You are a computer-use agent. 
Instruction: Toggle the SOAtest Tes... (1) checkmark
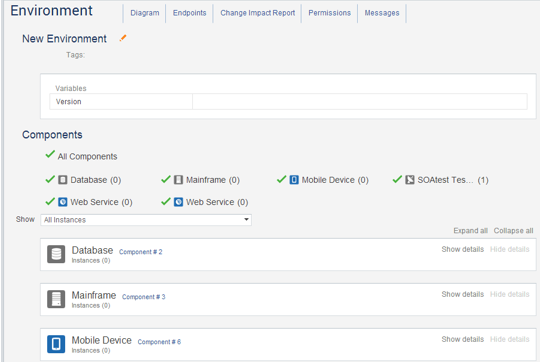(x=397, y=179)
